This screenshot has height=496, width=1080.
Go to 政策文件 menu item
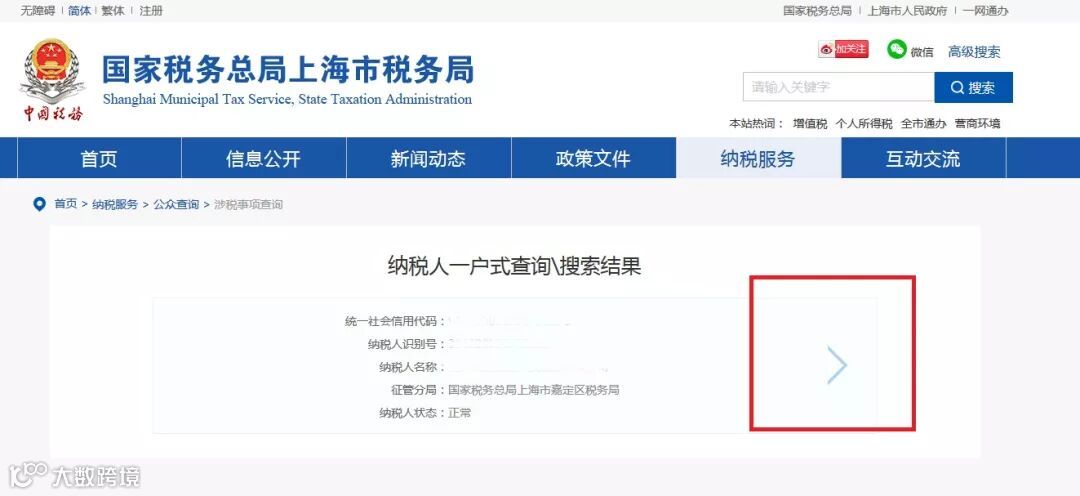pos(593,158)
